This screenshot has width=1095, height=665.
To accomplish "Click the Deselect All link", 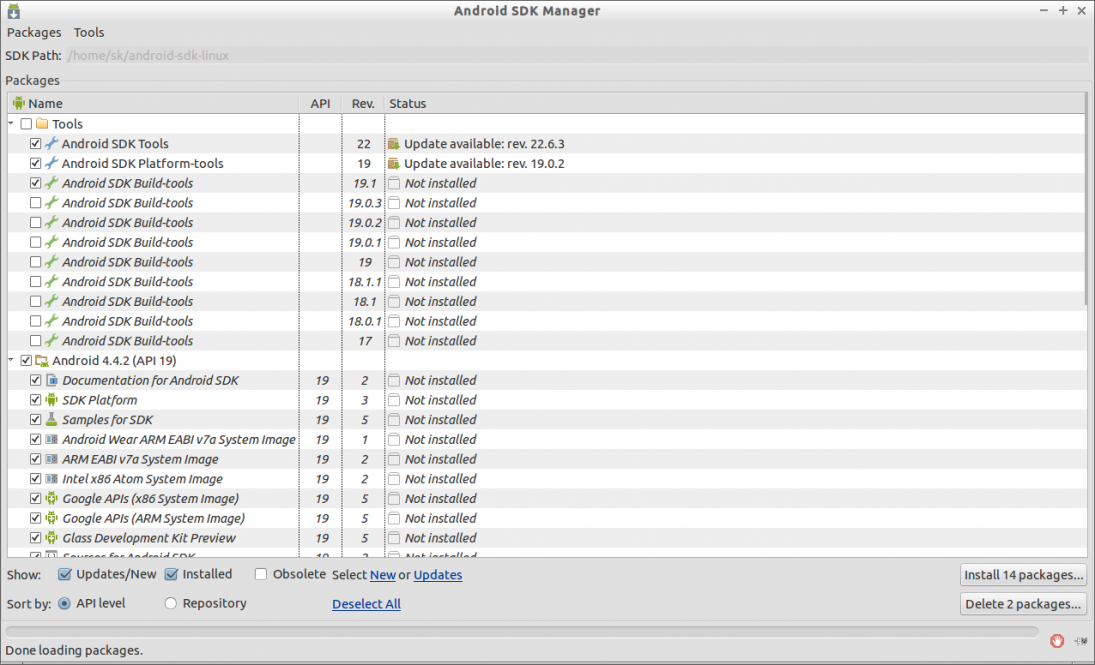I will tap(367, 604).
